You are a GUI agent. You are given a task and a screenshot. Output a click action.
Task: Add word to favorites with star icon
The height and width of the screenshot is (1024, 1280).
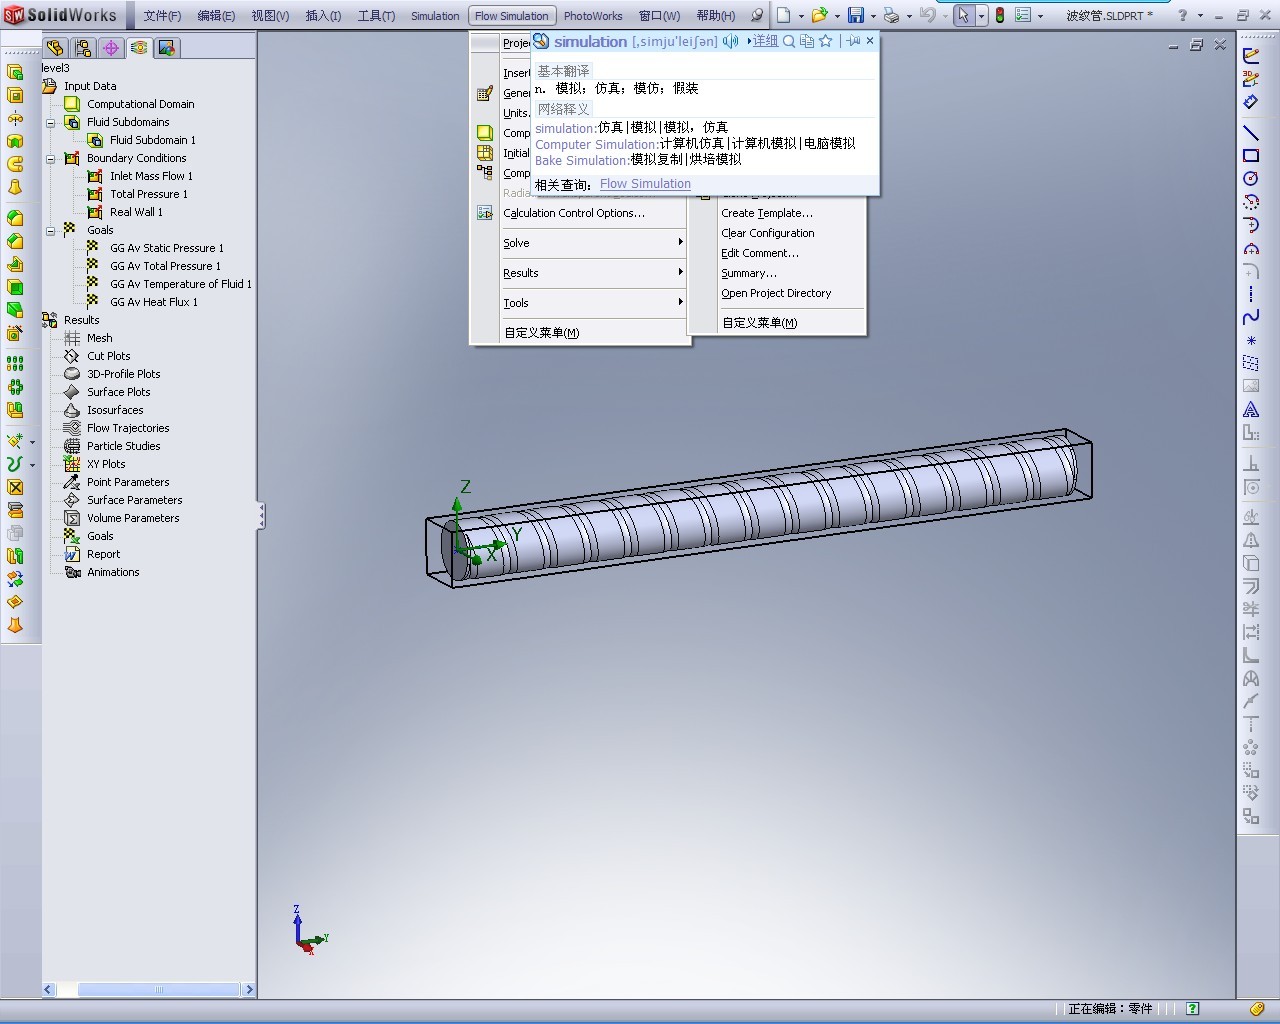pos(826,41)
